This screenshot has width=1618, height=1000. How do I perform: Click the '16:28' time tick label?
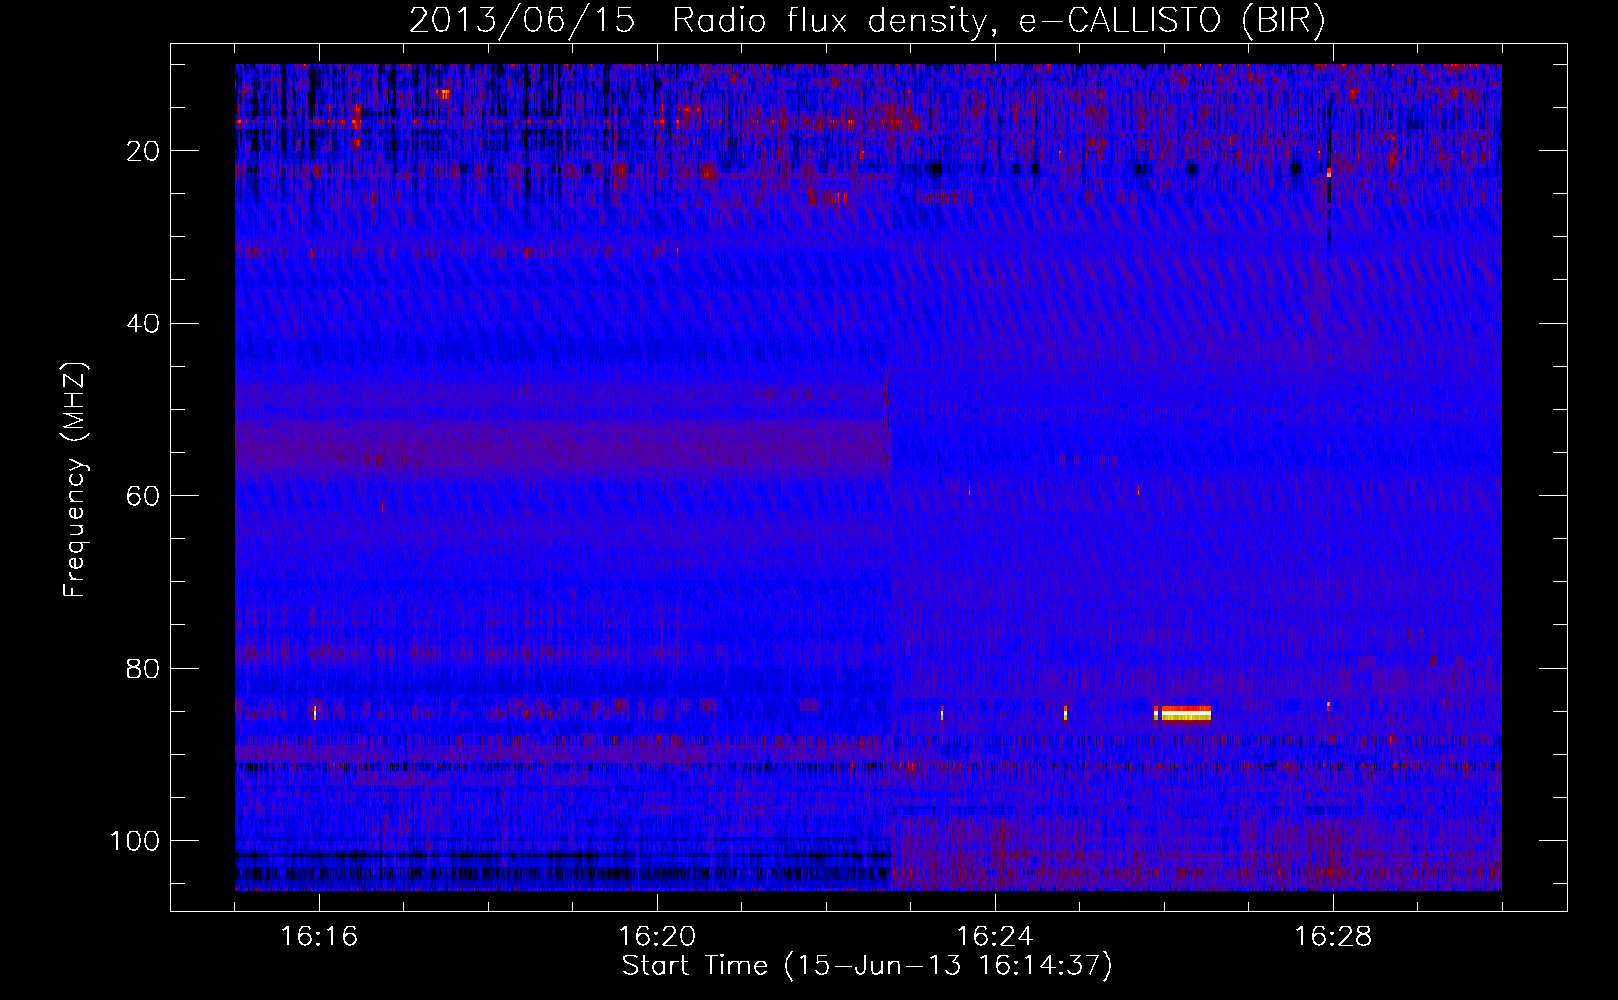(1333, 937)
